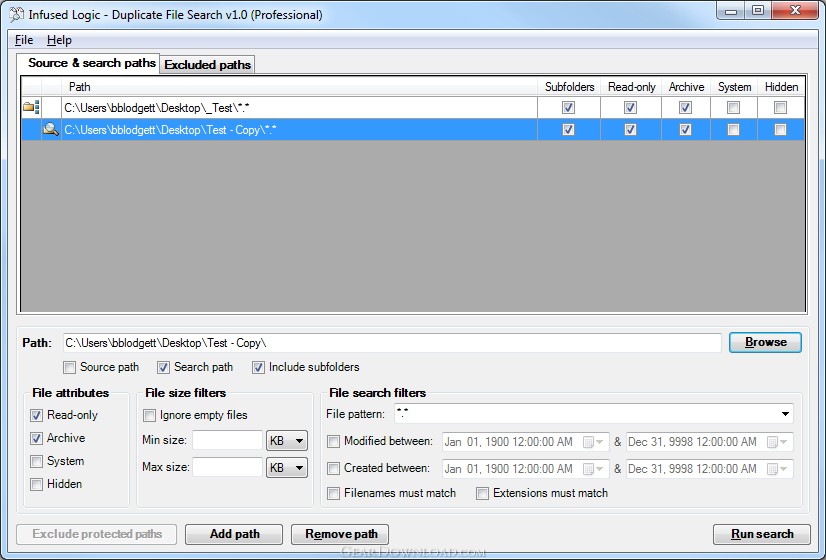Enable the Source path checkbox
The height and width of the screenshot is (560, 826).
(69, 367)
